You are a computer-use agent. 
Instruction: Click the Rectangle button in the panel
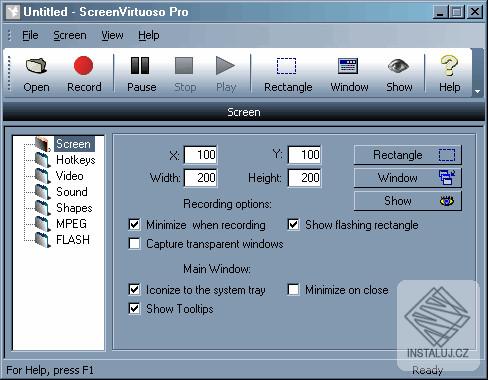(x=408, y=155)
